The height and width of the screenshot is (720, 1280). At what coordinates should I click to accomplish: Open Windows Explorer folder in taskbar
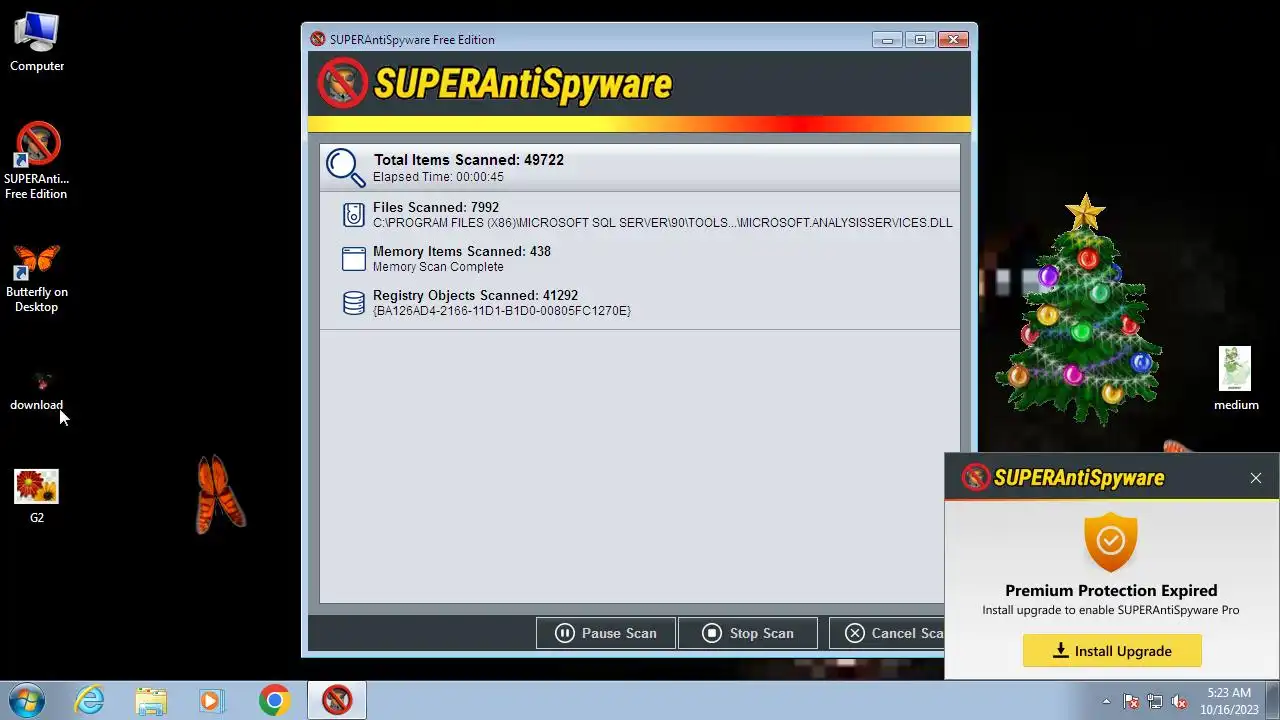pos(151,700)
